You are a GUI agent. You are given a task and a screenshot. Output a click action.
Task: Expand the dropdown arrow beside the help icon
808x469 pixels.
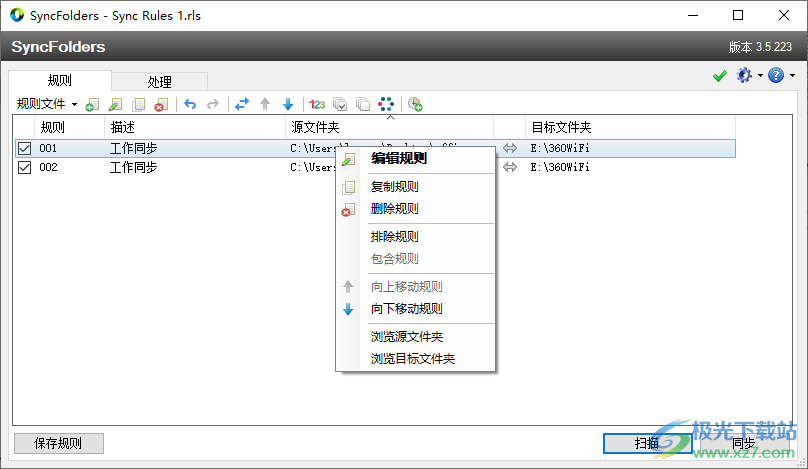[792, 76]
